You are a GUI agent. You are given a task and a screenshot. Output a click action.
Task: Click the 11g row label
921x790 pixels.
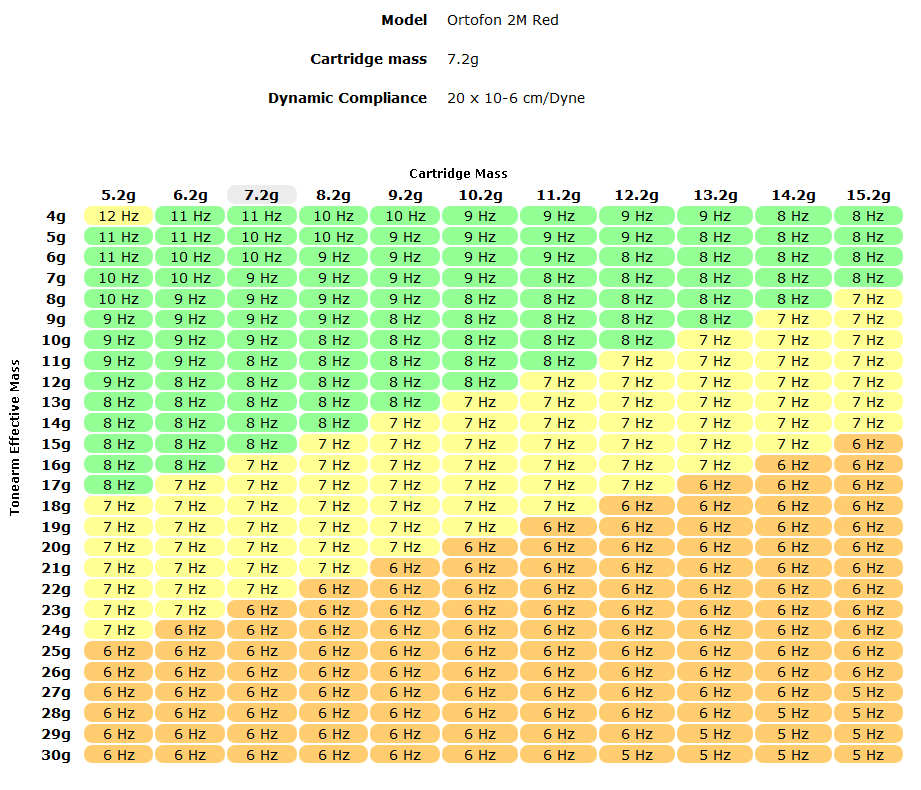(x=56, y=361)
